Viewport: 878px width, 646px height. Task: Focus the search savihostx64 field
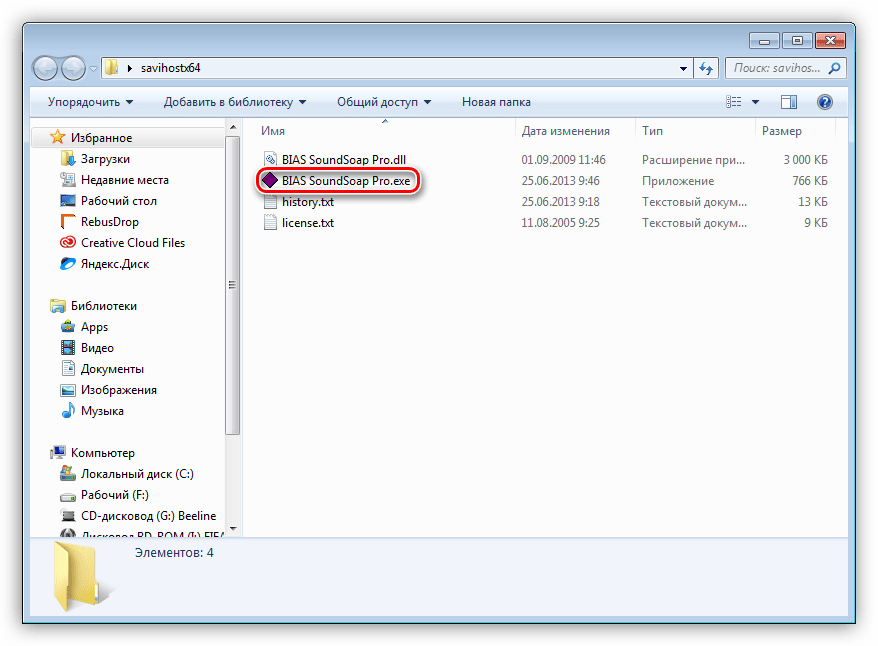(785, 68)
